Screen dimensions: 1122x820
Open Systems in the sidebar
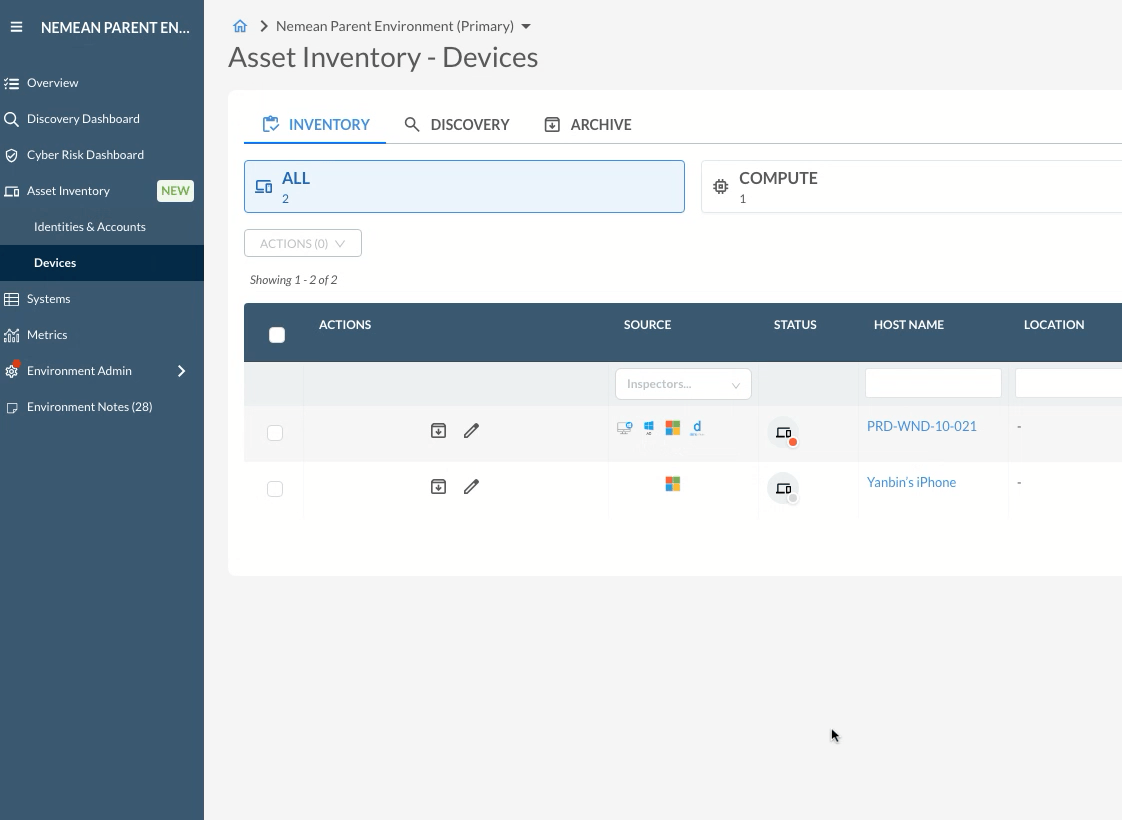pos(49,299)
